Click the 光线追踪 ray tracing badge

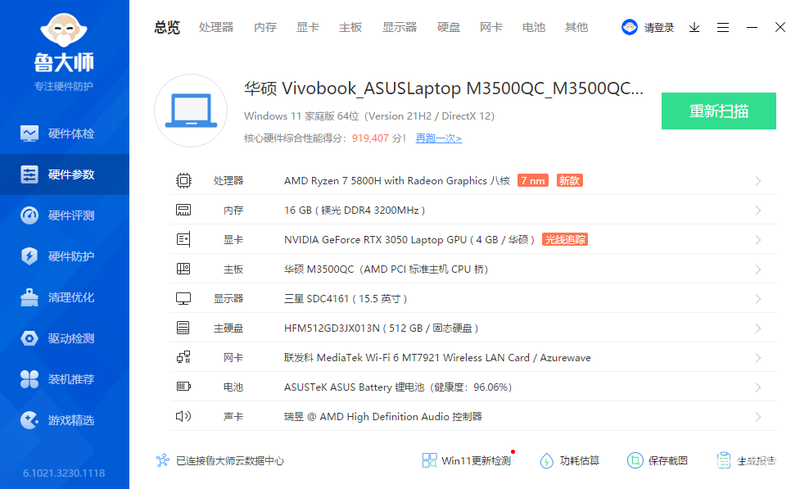[565, 239]
